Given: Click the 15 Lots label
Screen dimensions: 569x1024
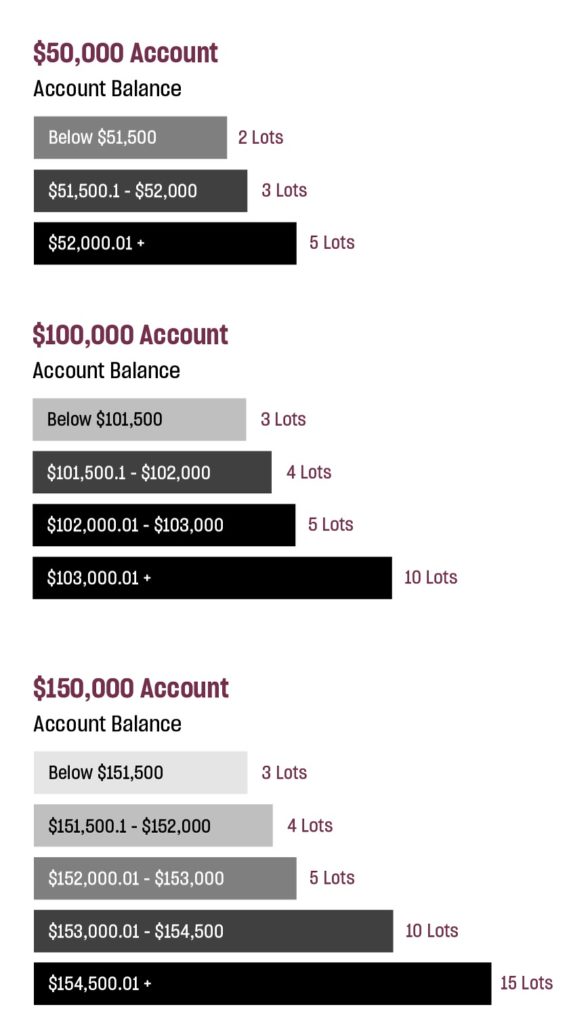Looking at the screenshot, I should click(x=527, y=983).
